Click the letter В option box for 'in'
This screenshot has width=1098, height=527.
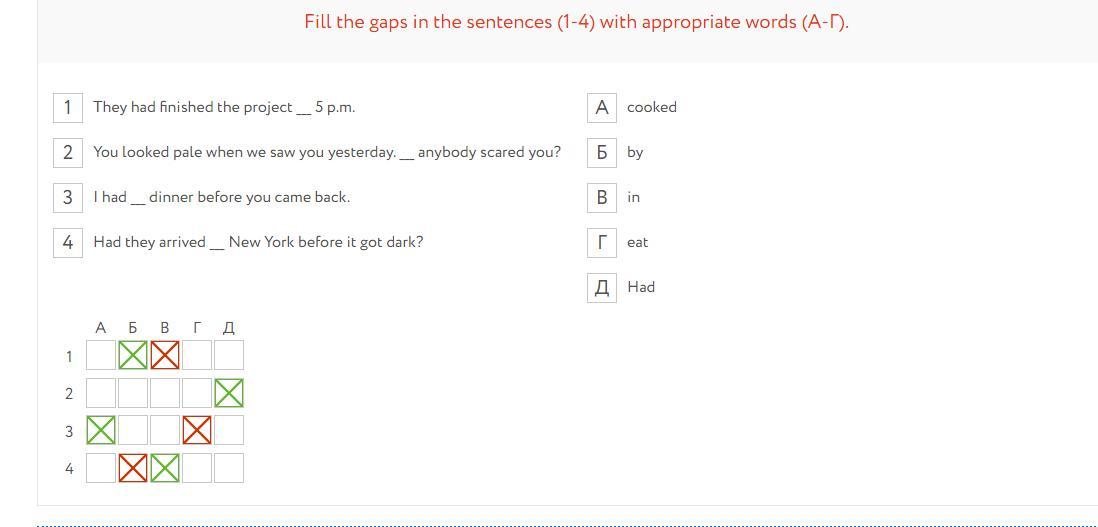point(602,197)
